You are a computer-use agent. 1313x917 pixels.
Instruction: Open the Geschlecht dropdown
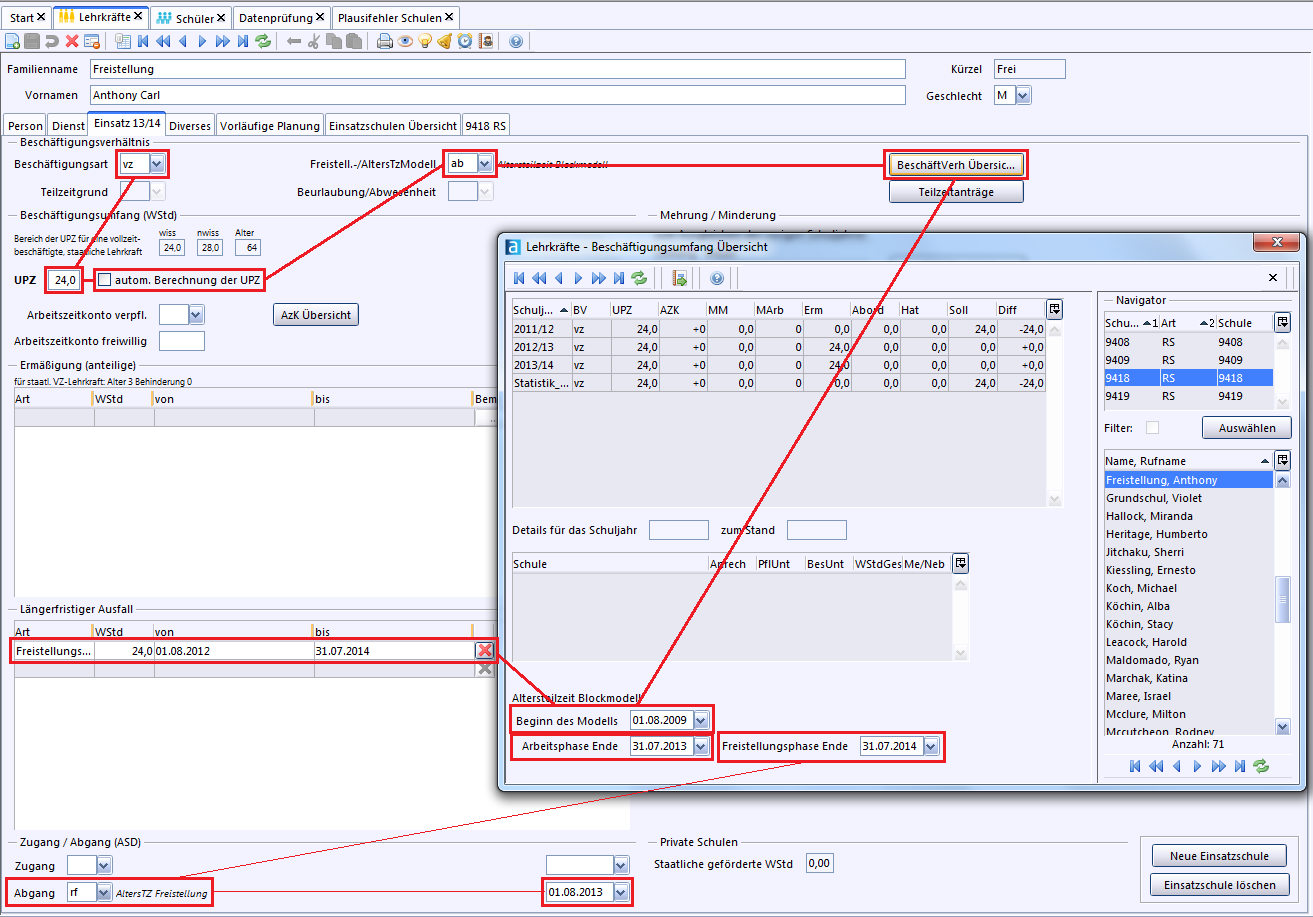(1023, 96)
